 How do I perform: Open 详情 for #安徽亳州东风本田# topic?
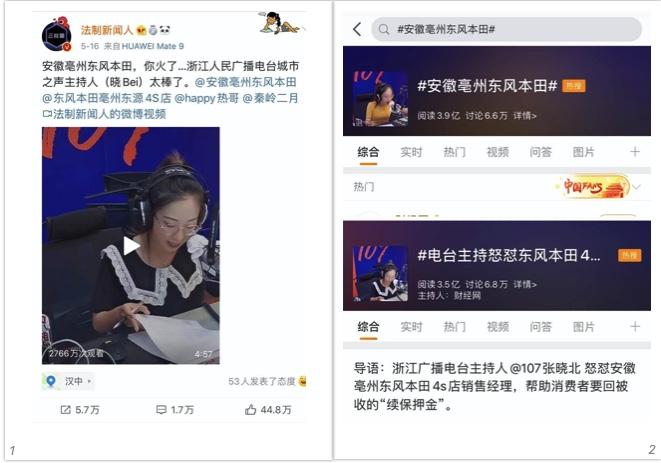tap(524, 116)
